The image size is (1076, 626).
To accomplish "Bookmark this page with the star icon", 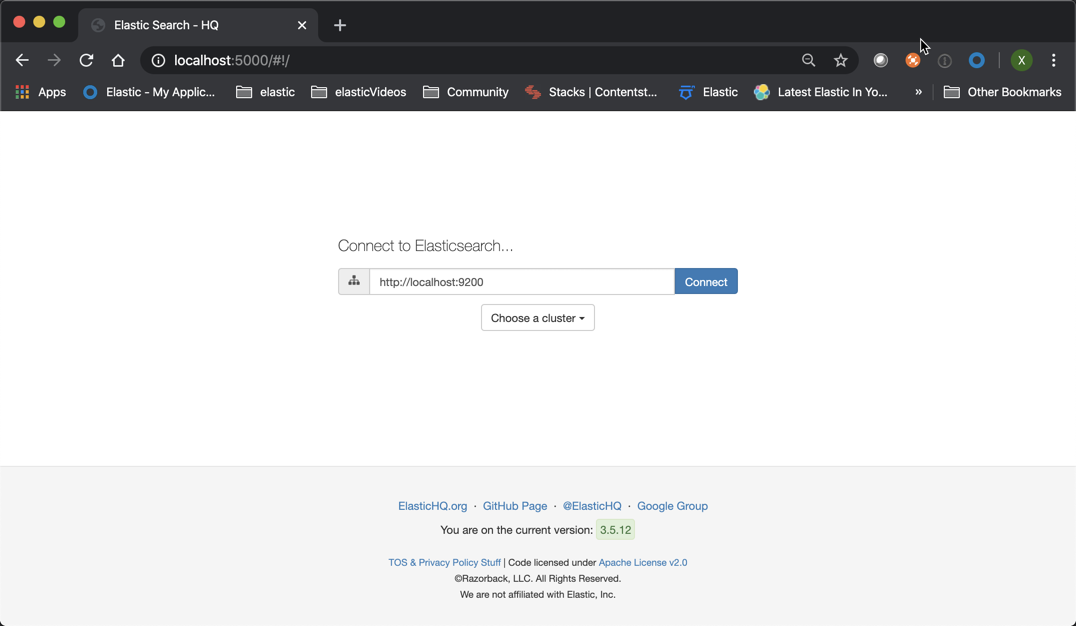I will (841, 60).
